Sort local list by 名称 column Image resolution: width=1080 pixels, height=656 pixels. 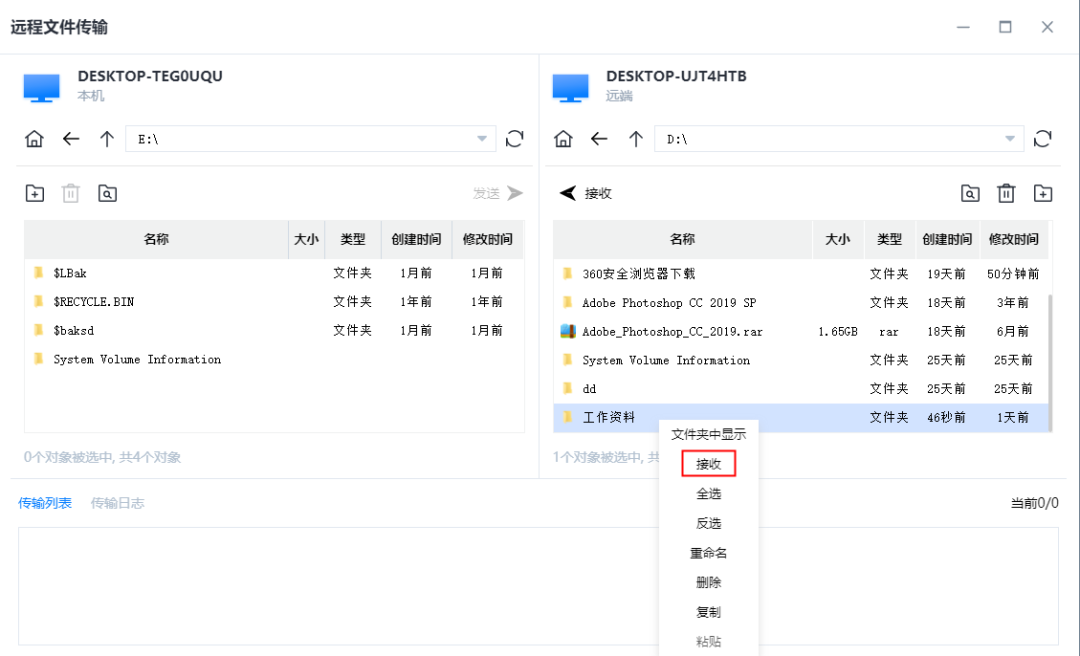tap(156, 239)
